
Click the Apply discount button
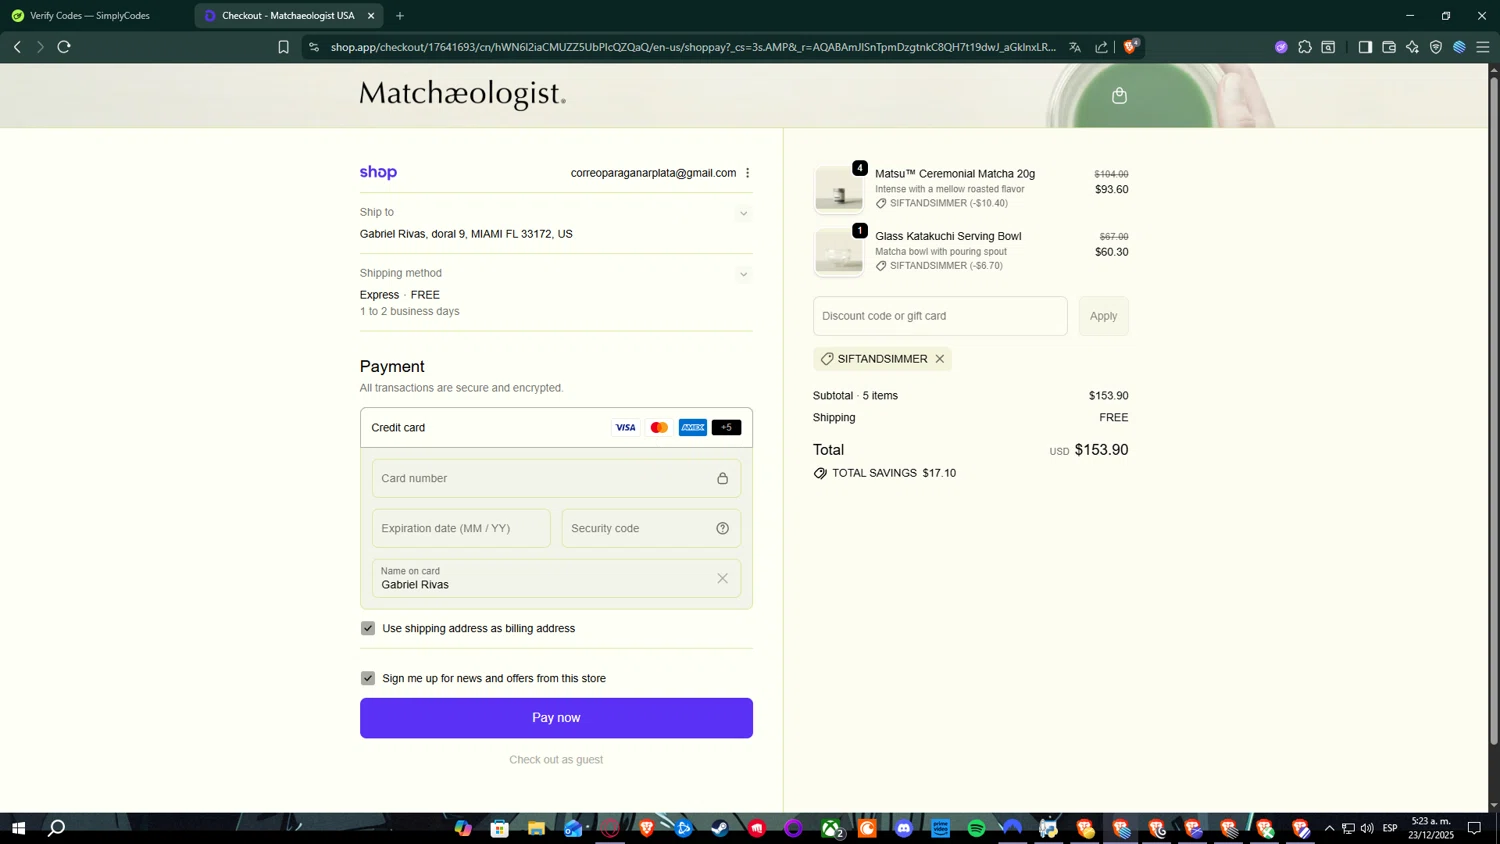point(1103,316)
